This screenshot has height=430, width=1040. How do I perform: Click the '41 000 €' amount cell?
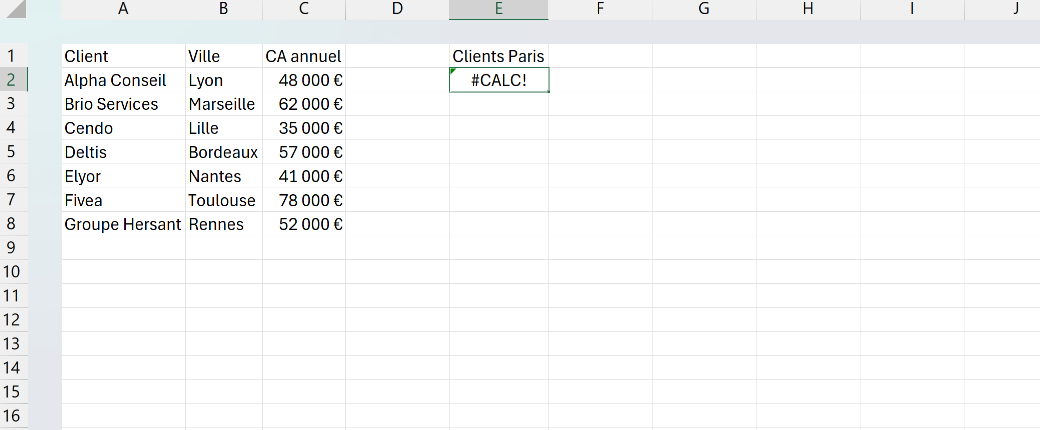(x=304, y=176)
